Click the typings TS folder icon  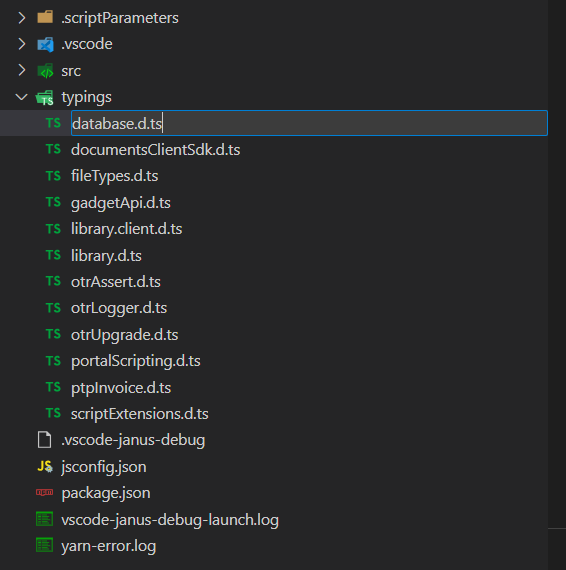tap(45, 98)
